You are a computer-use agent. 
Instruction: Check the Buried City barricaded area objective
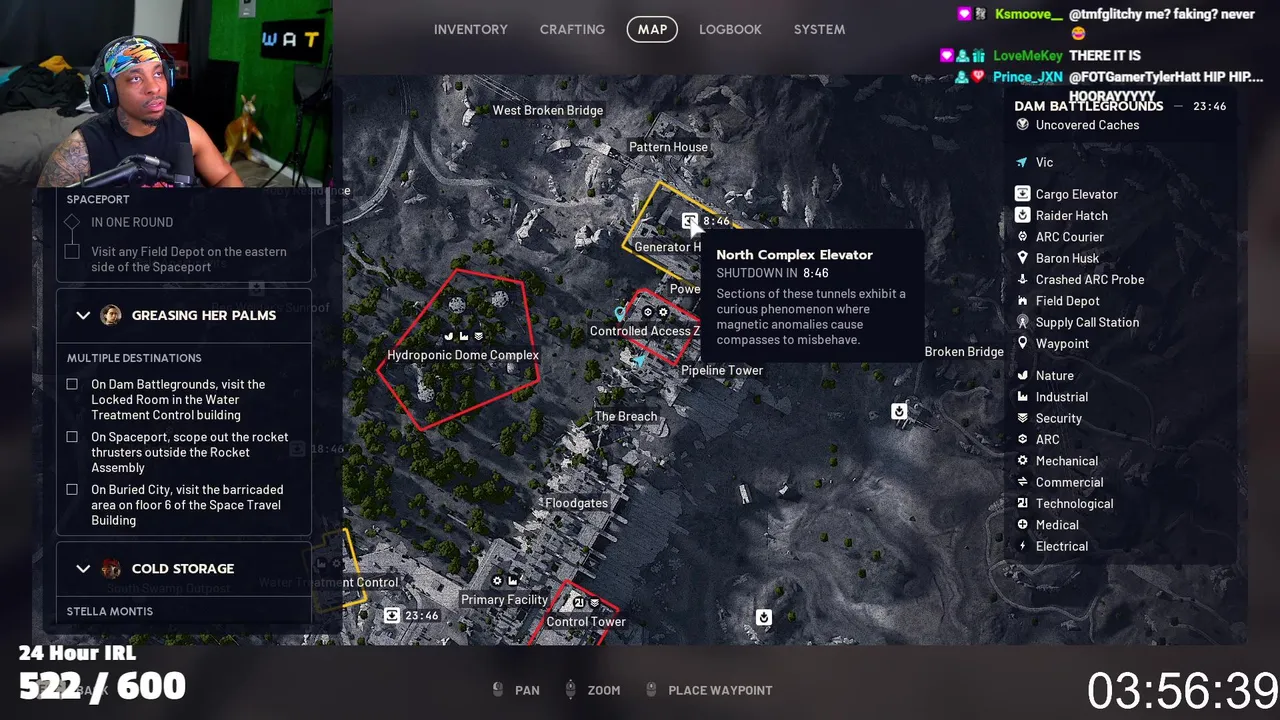72,490
